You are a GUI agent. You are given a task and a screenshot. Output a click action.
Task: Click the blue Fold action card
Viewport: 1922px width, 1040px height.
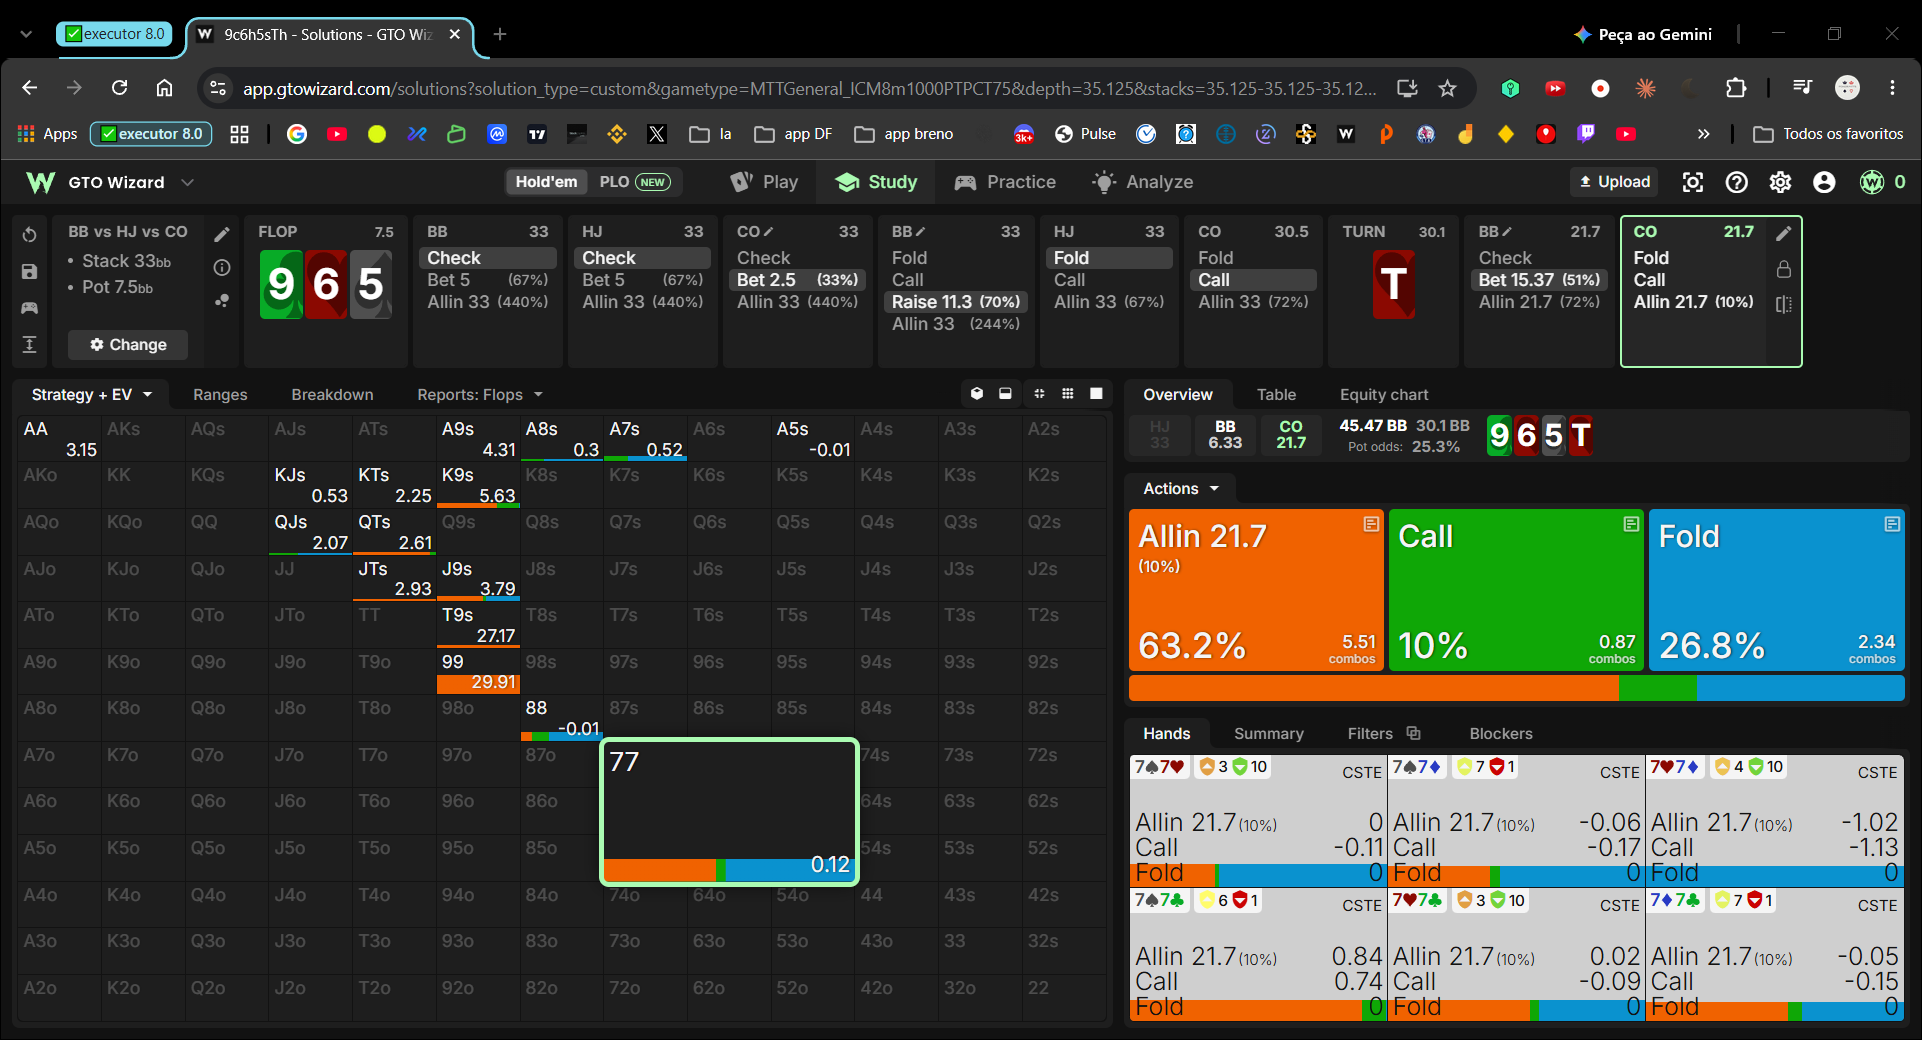[1777, 590]
